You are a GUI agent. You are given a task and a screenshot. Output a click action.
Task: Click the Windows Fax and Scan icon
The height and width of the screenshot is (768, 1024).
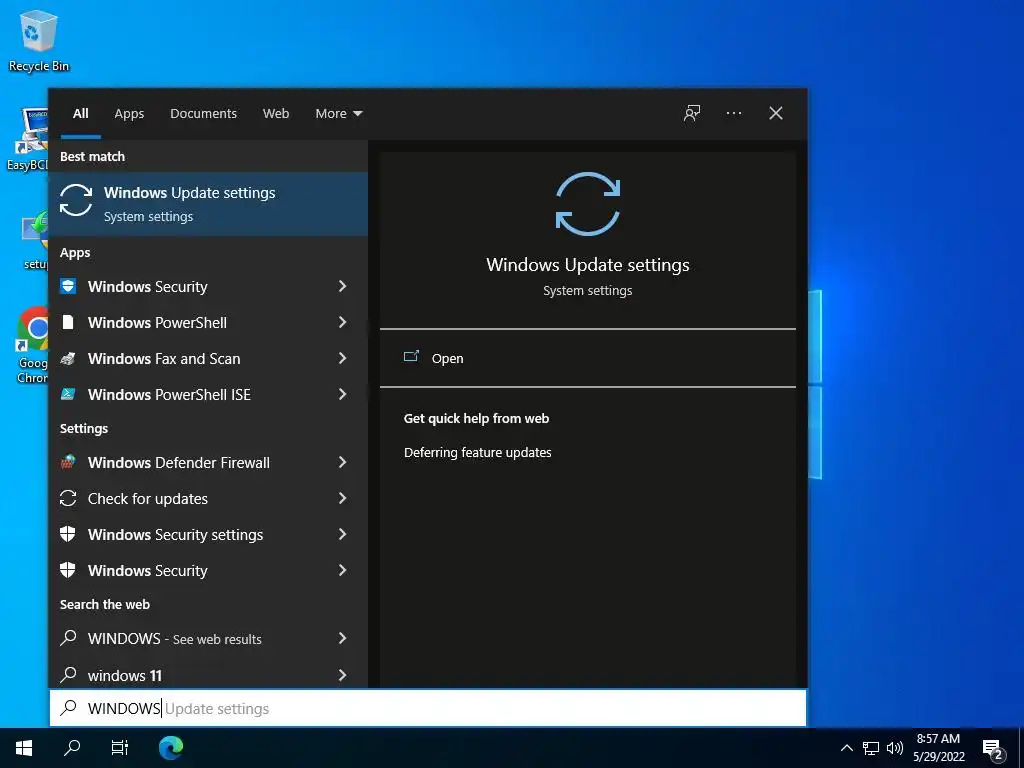(x=68, y=358)
